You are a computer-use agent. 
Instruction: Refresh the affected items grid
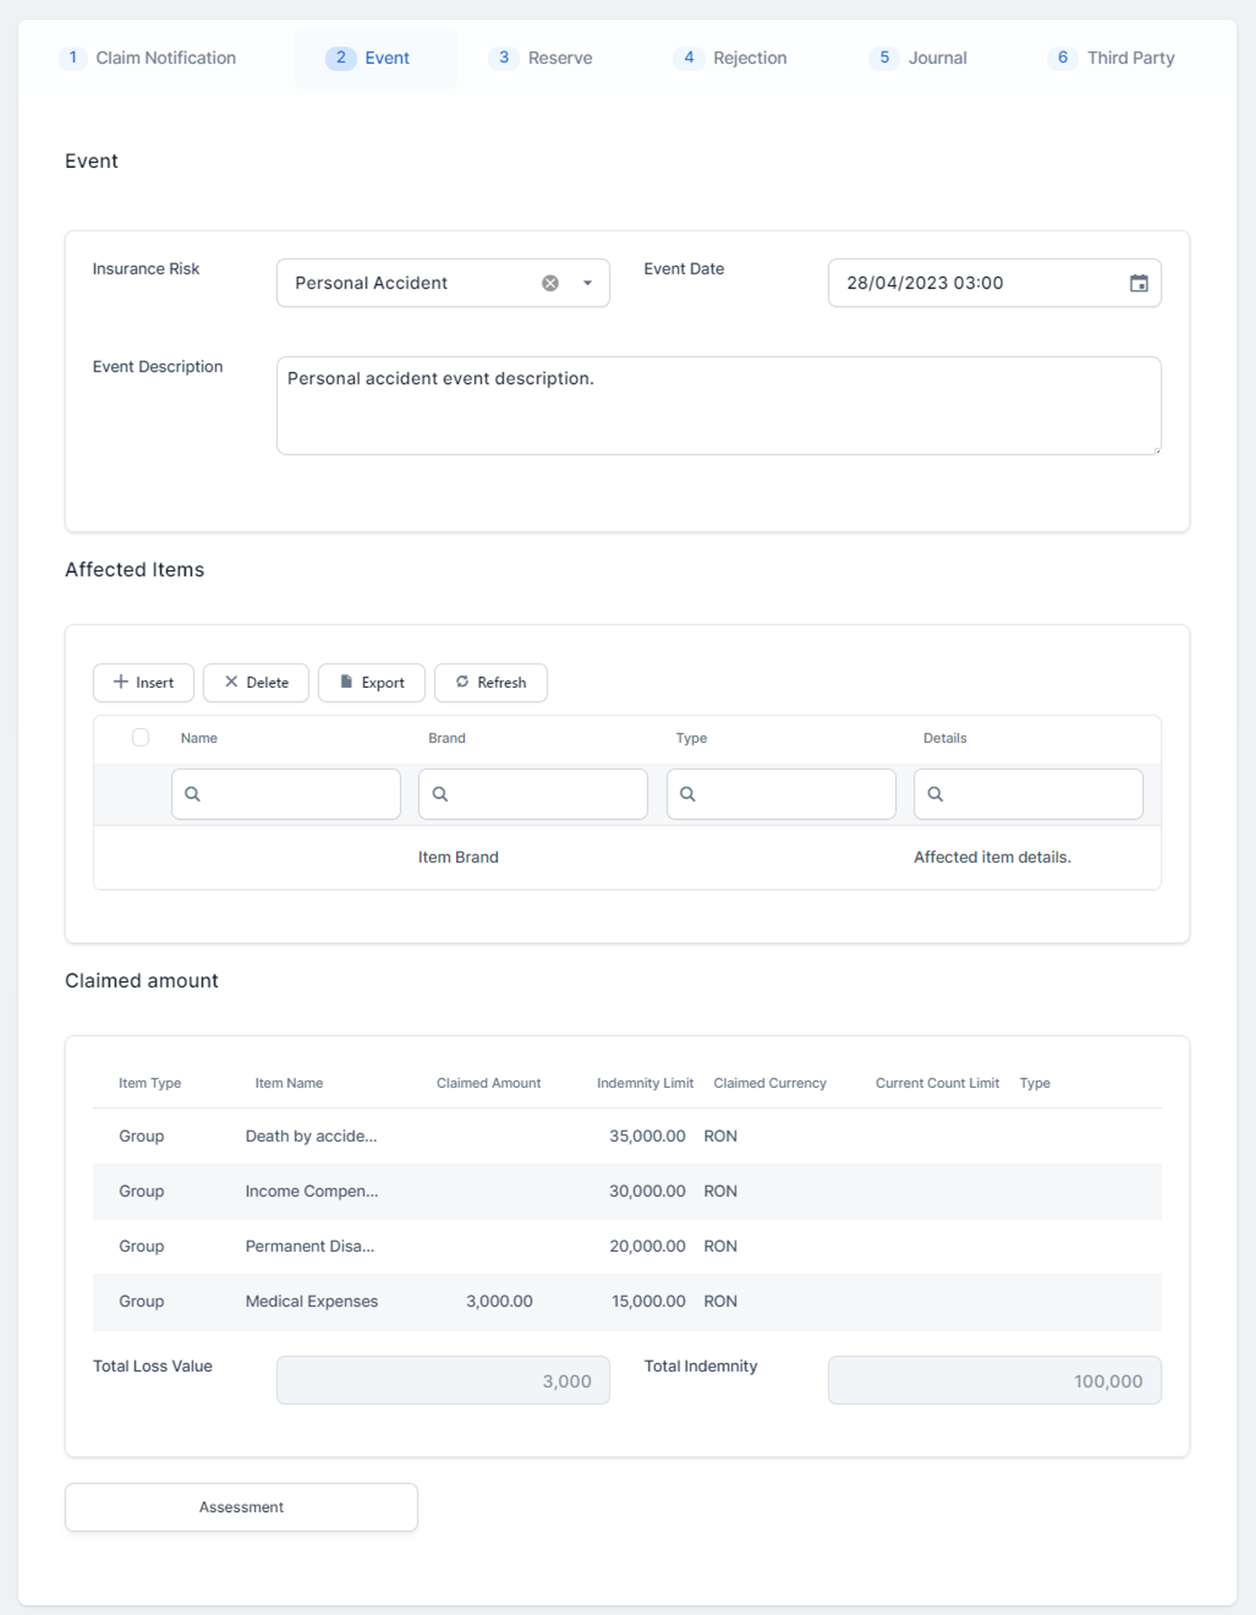point(490,682)
